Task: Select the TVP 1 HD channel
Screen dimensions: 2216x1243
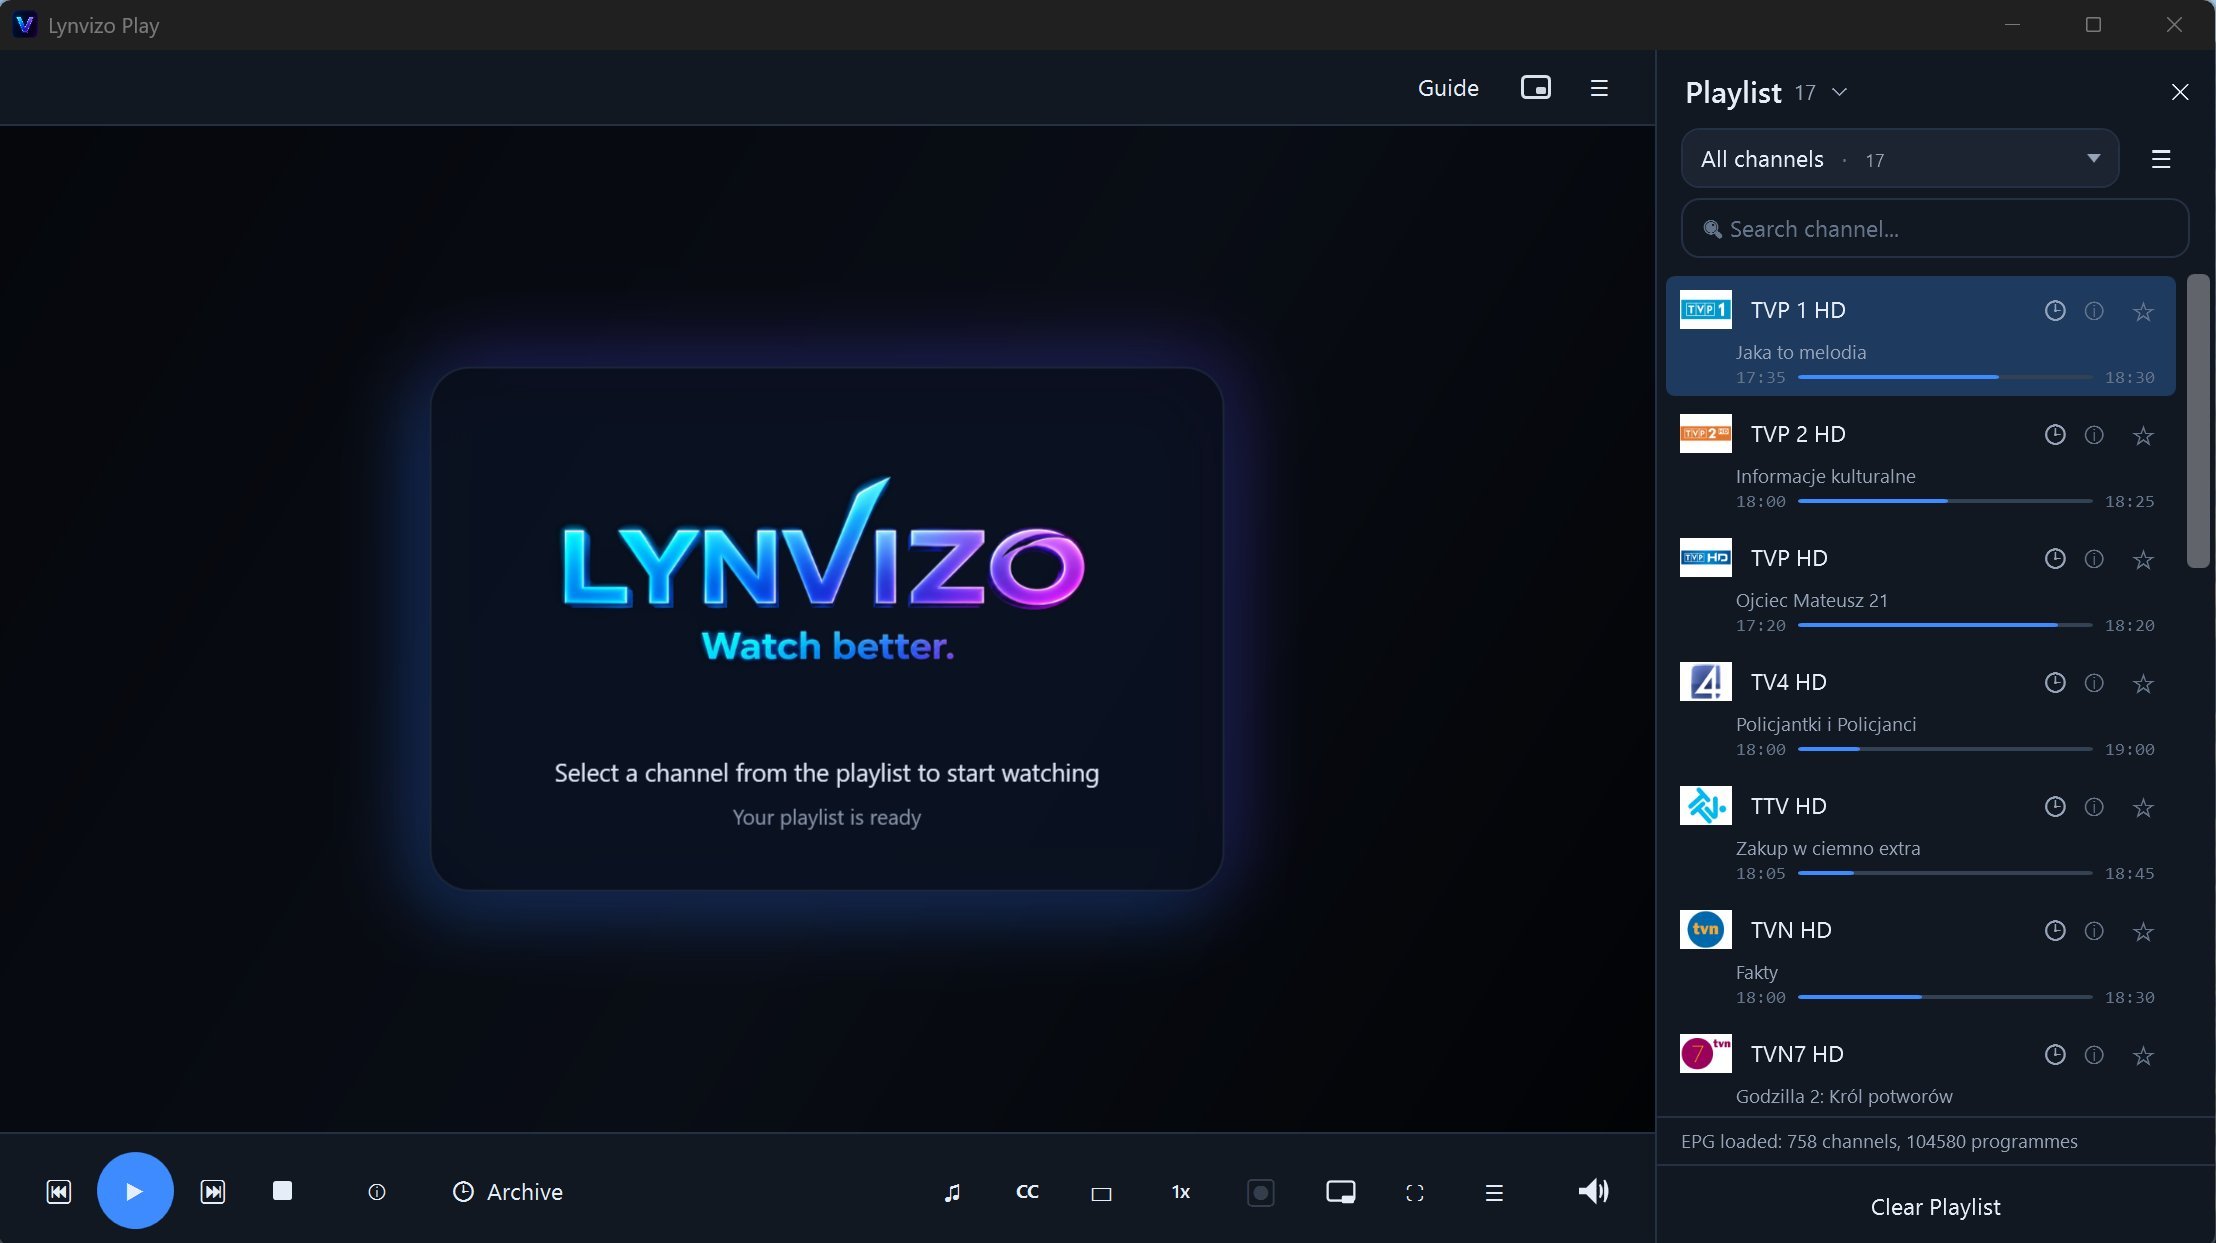Action: (1920, 336)
